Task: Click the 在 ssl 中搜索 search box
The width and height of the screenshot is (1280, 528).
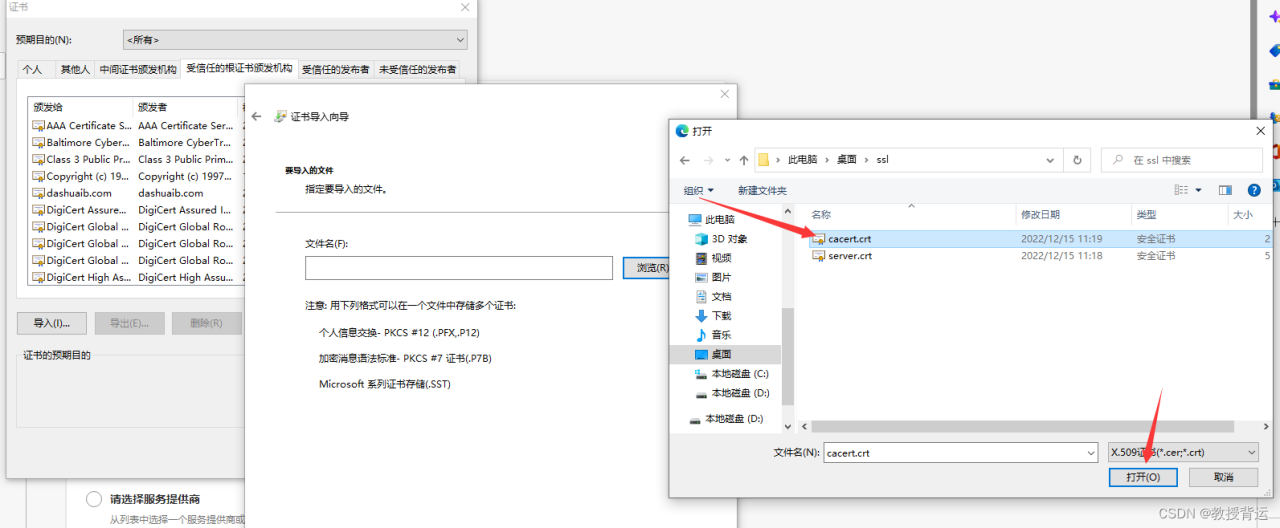Action: point(1182,160)
